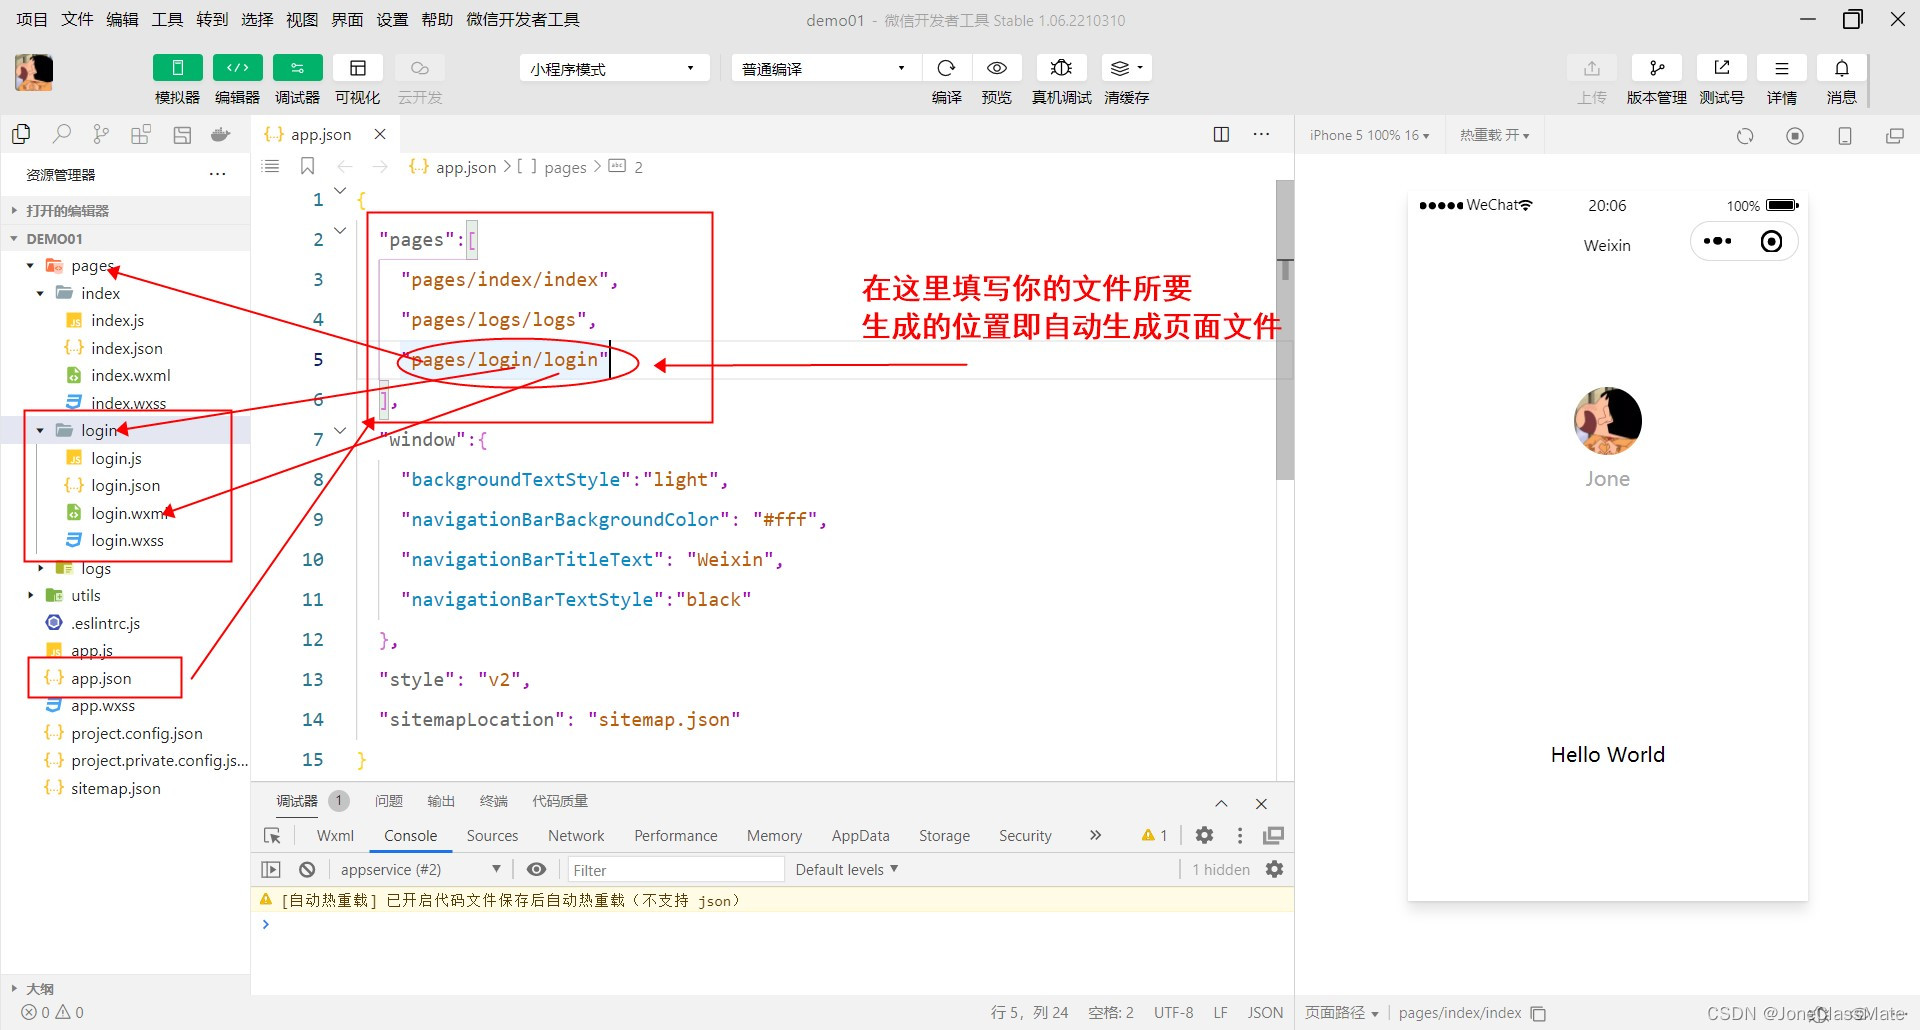Screen dimensions: 1920x1030
Task: Switch to the Network devtools tab
Action: [x=576, y=835]
